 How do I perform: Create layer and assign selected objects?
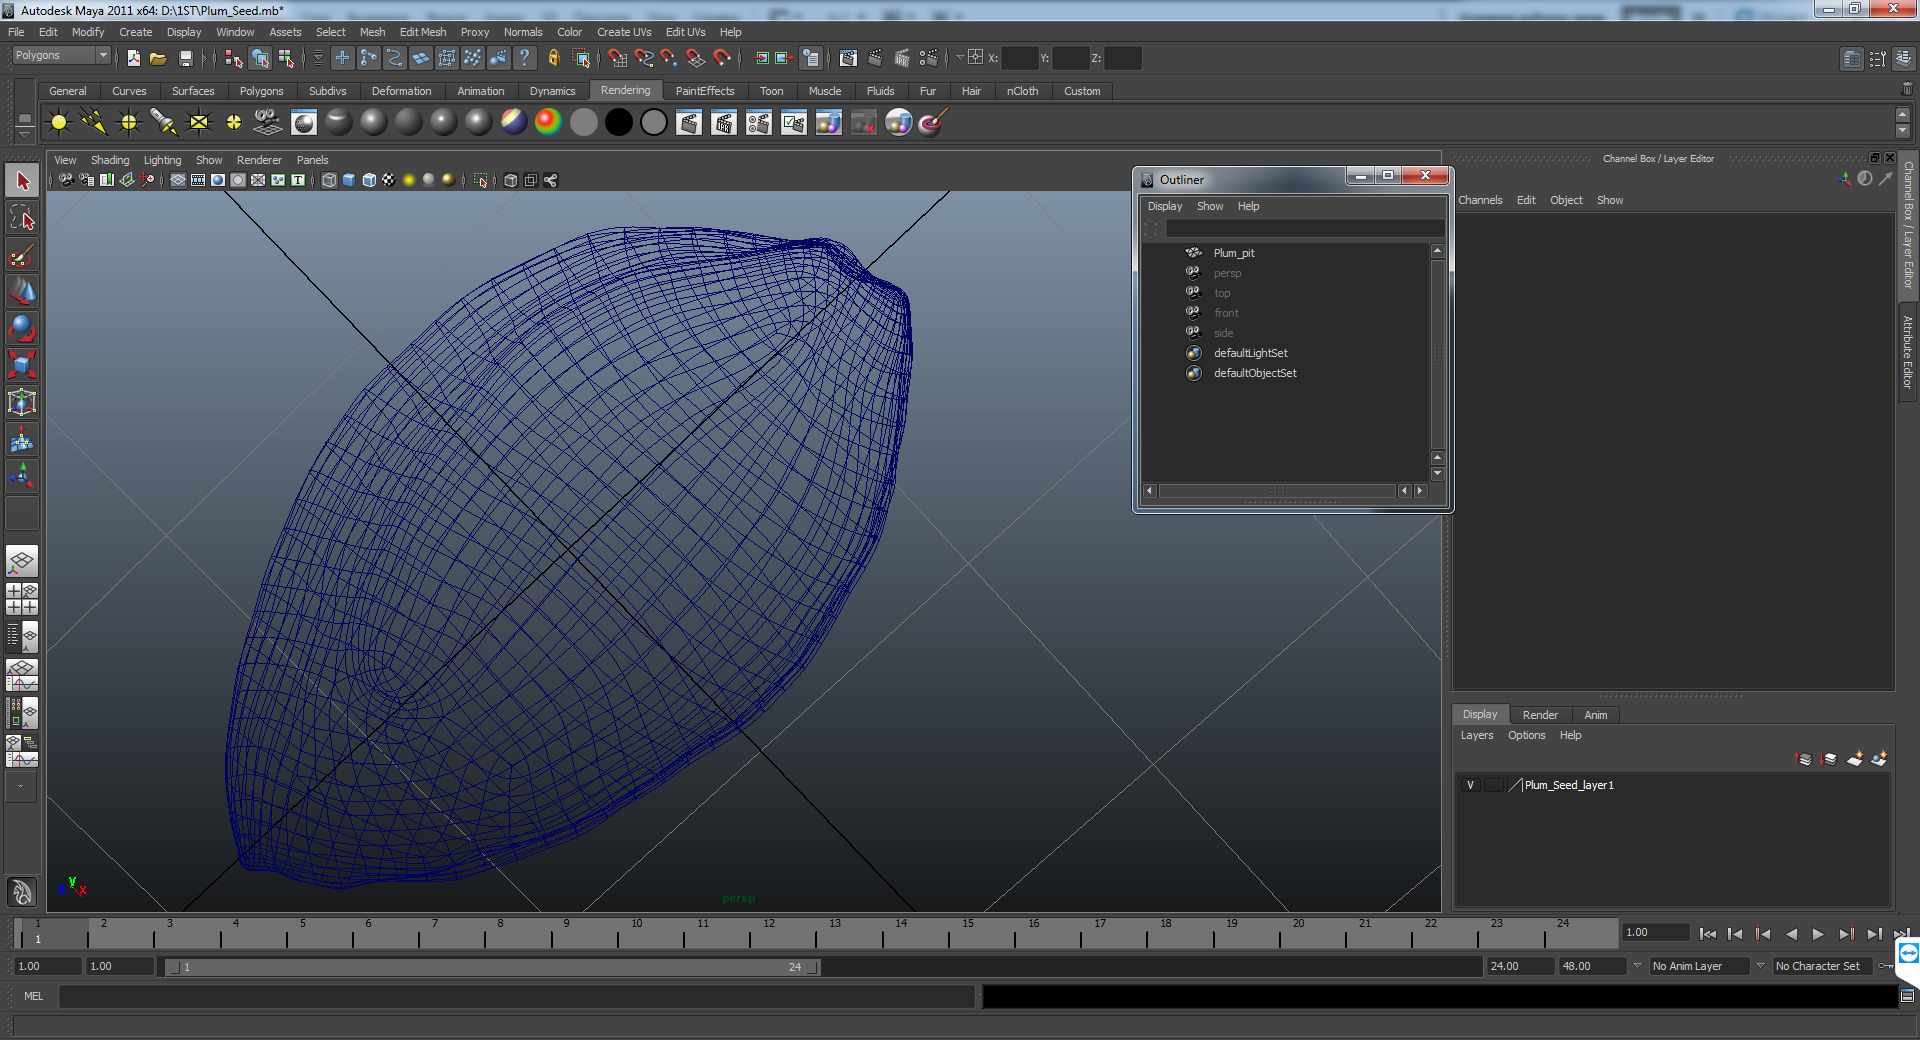click(1879, 759)
